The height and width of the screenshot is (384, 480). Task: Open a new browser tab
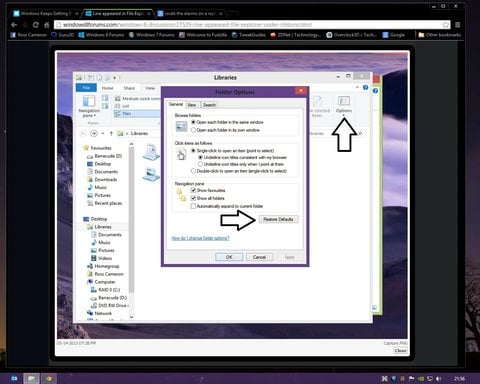point(233,14)
